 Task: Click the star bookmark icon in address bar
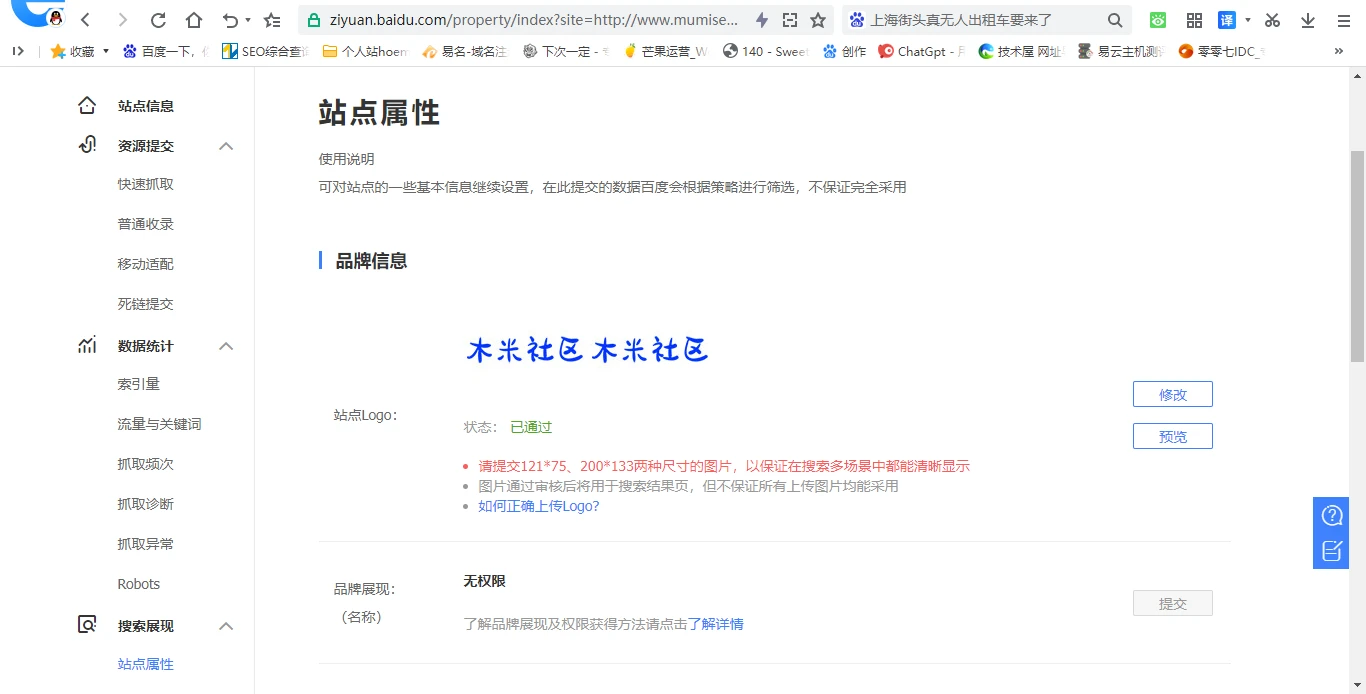click(818, 20)
